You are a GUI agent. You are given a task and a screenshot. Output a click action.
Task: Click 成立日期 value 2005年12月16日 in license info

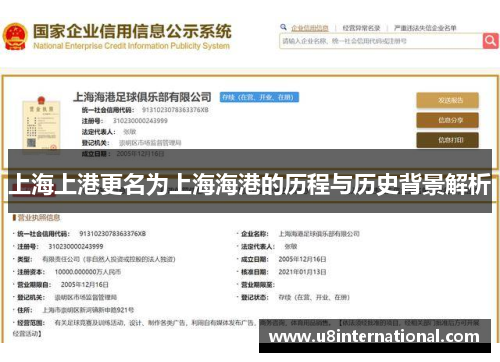[302, 259]
